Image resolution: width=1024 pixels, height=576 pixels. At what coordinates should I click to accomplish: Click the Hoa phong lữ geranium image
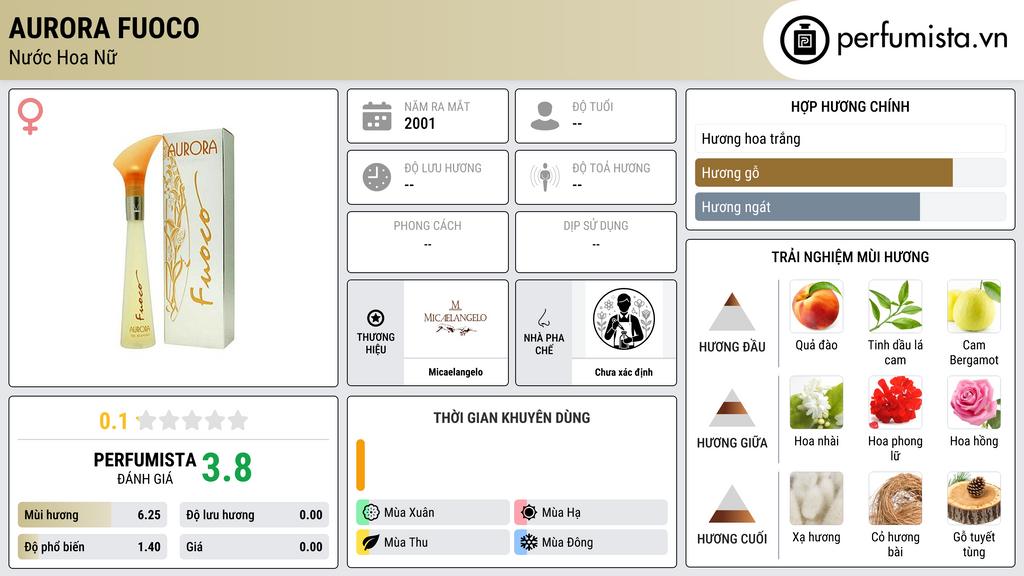coord(895,402)
